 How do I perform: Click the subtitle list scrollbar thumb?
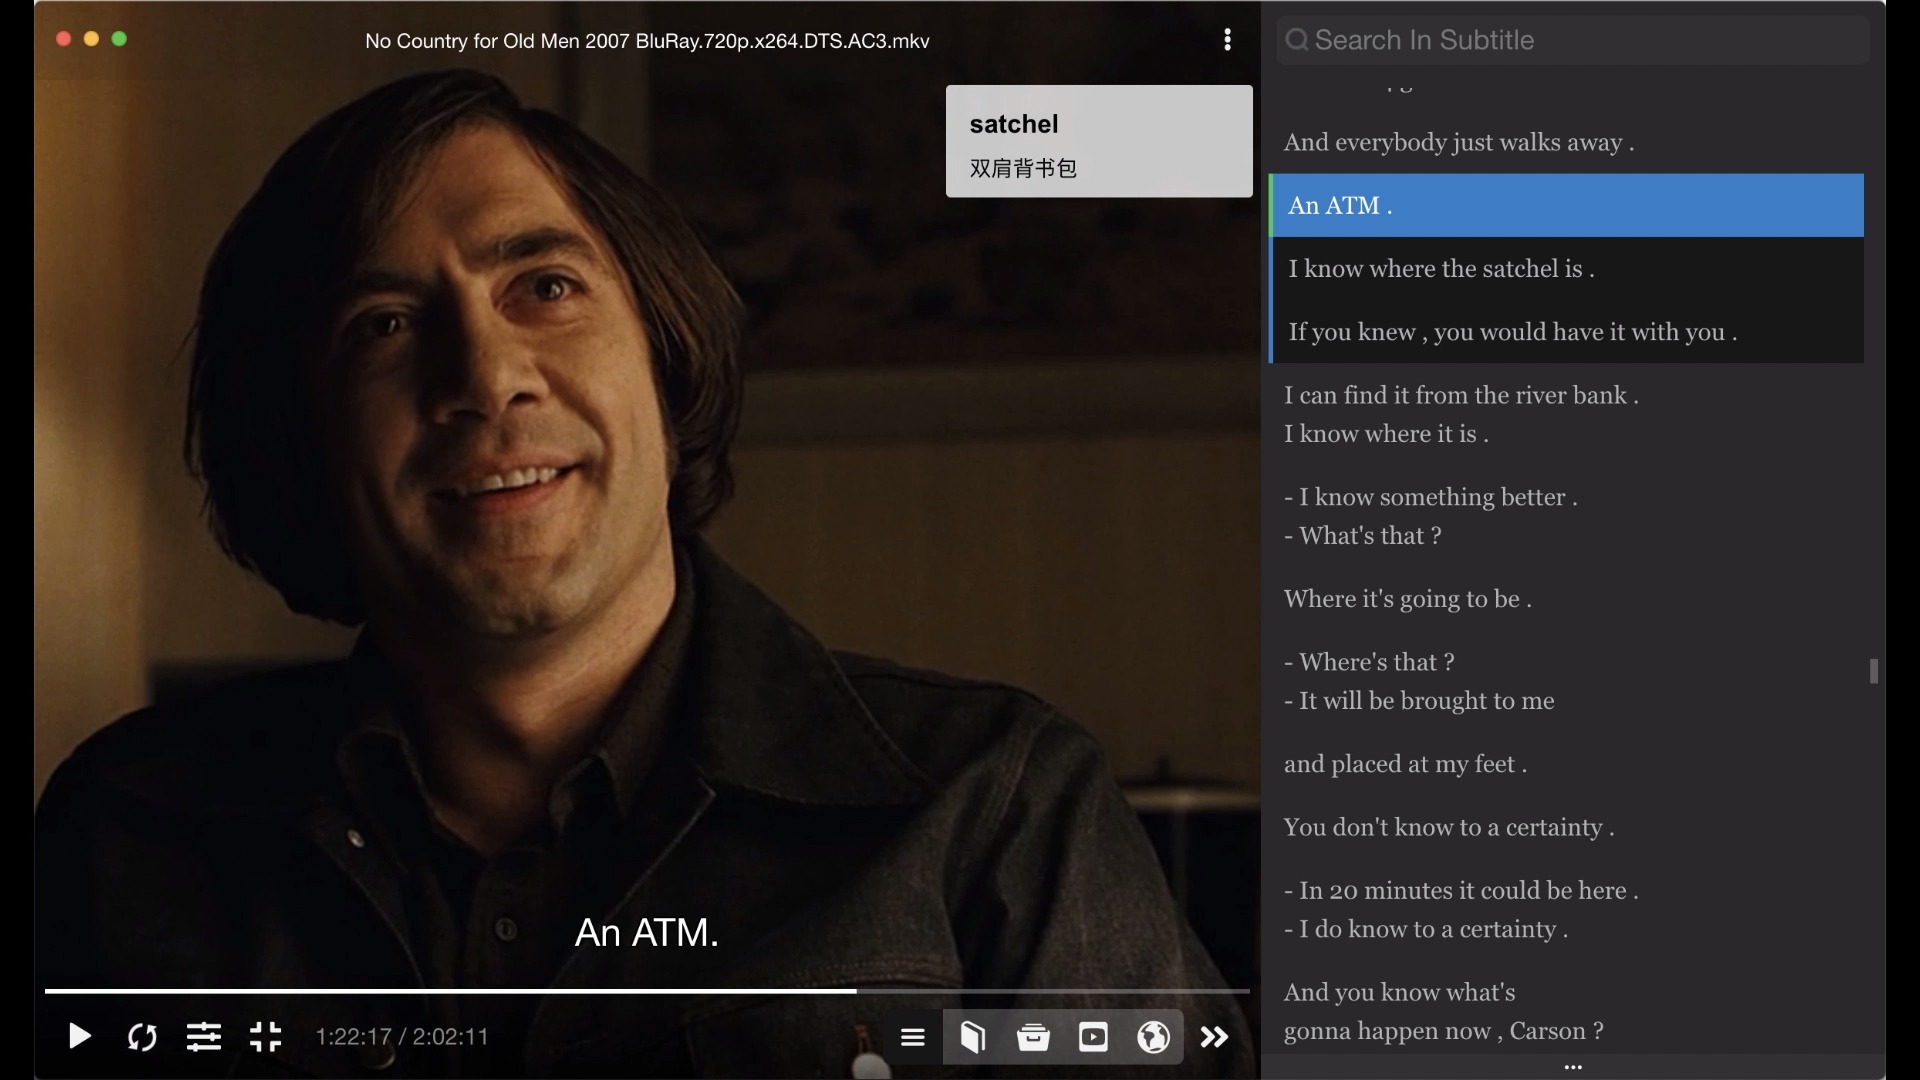[x=1874, y=671]
